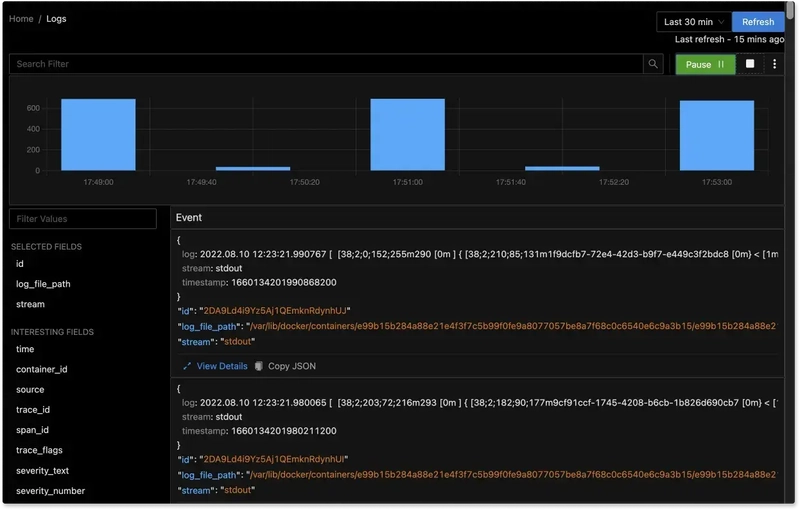Focus the Filter Values input
Image resolution: width=800 pixels, height=510 pixels.
[x=83, y=219]
